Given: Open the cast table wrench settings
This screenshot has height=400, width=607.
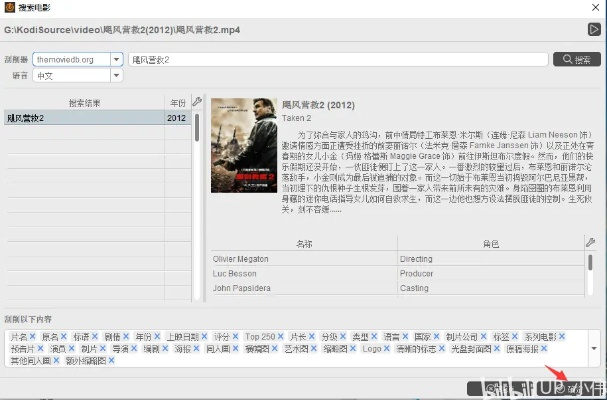Looking at the screenshot, I should pyautogui.click(x=590, y=243).
